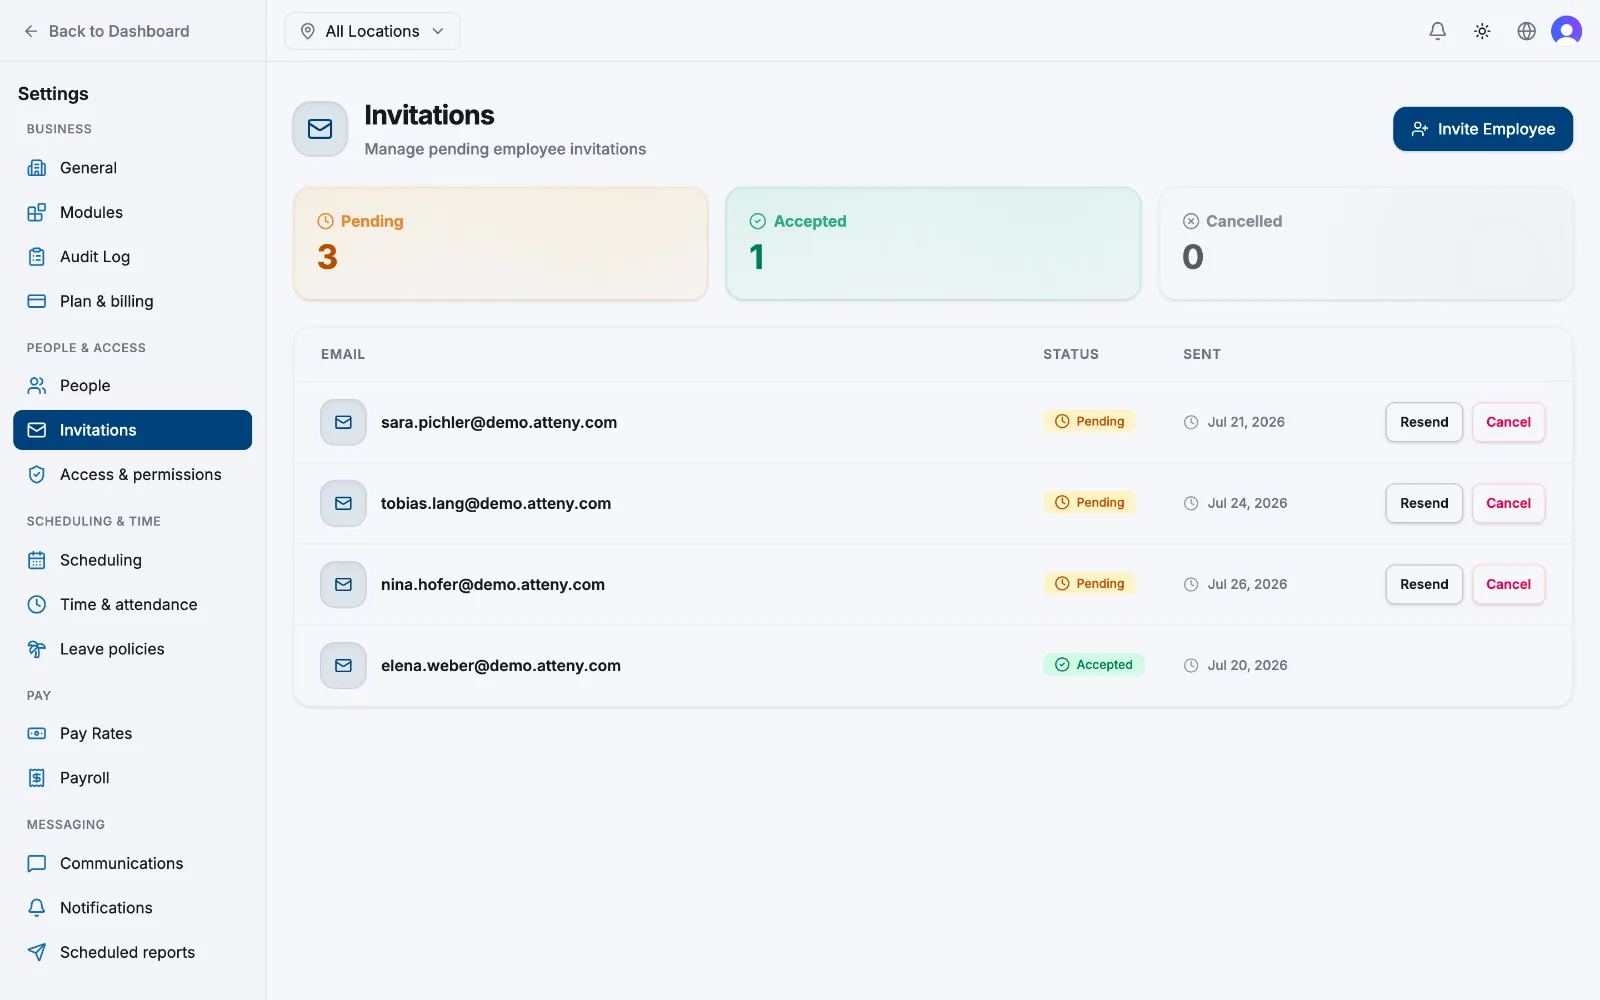The height and width of the screenshot is (1000, 1600).
Task: Click the envelope icon beside elena.weber
Action: [x=343, y=665]
